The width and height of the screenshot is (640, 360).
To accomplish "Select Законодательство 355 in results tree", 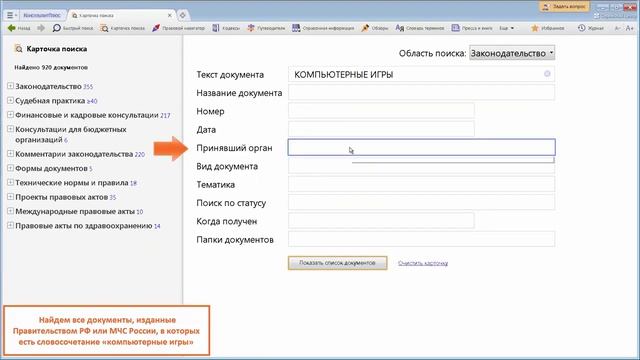I will 54,87.
